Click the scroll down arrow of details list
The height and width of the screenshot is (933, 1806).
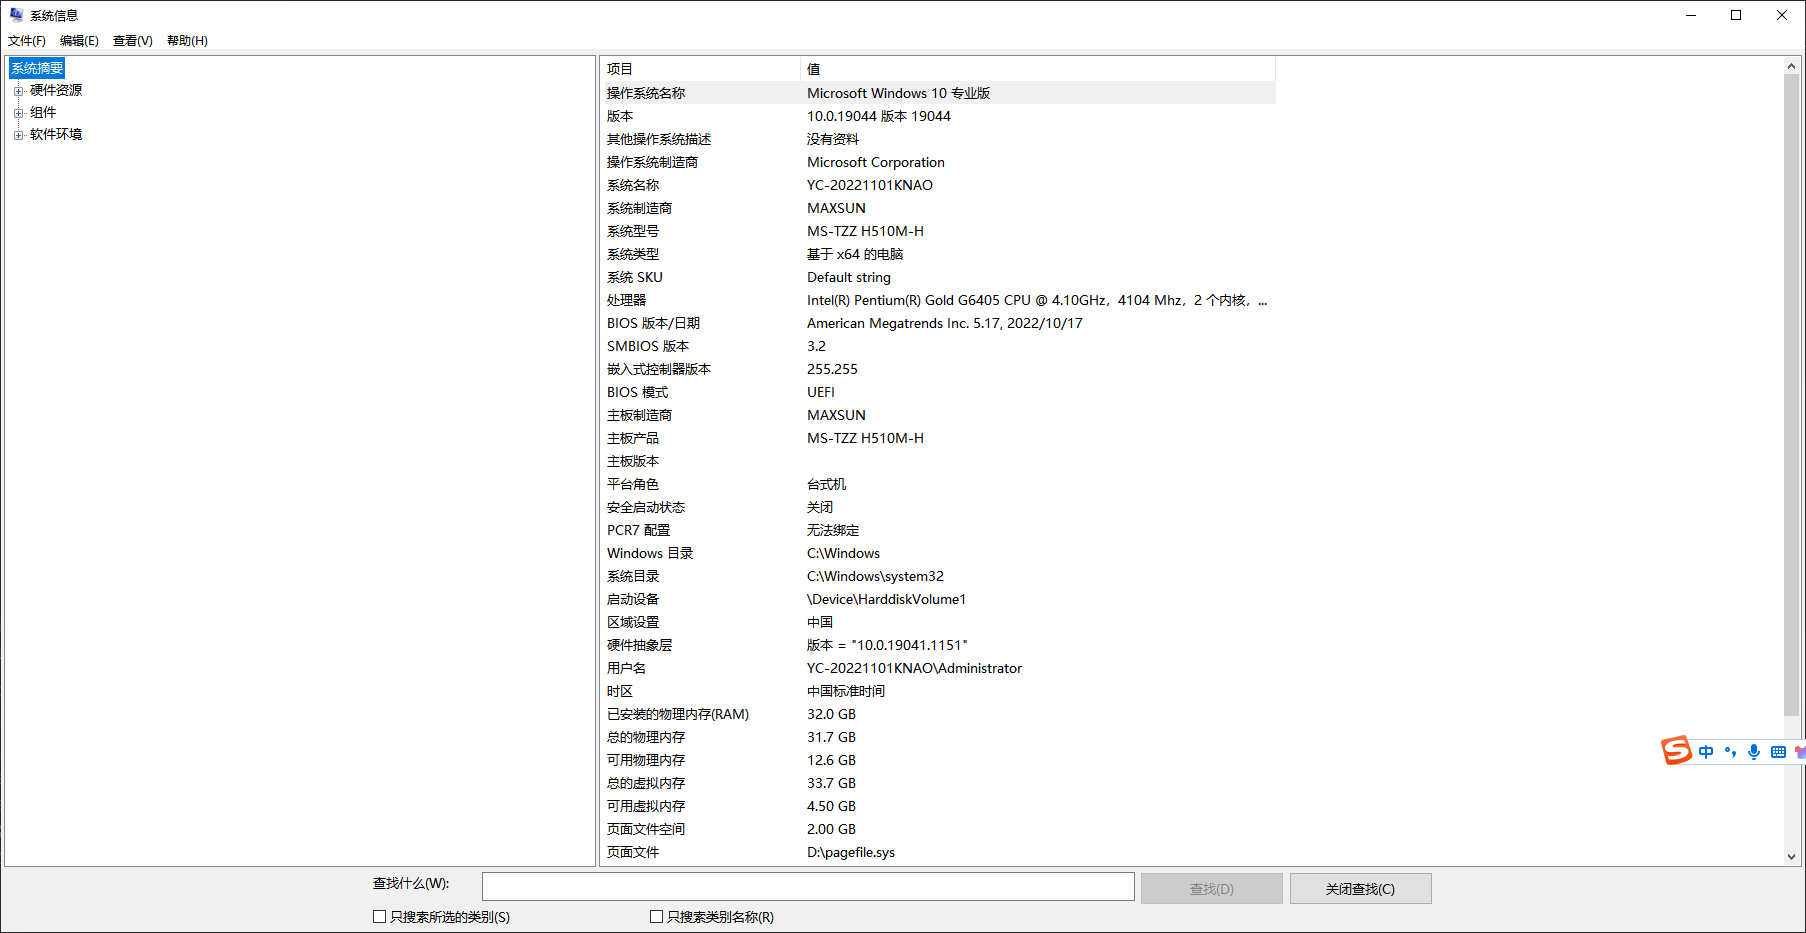[1791, 857]
